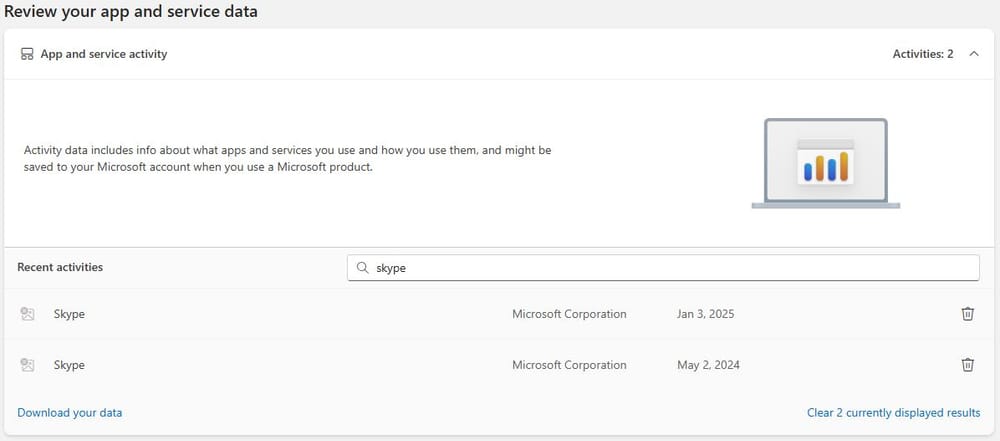Click the Recent activities label
Viewport: 1000px width, 441px height.
pyautogui.click(x=60, y=267)
